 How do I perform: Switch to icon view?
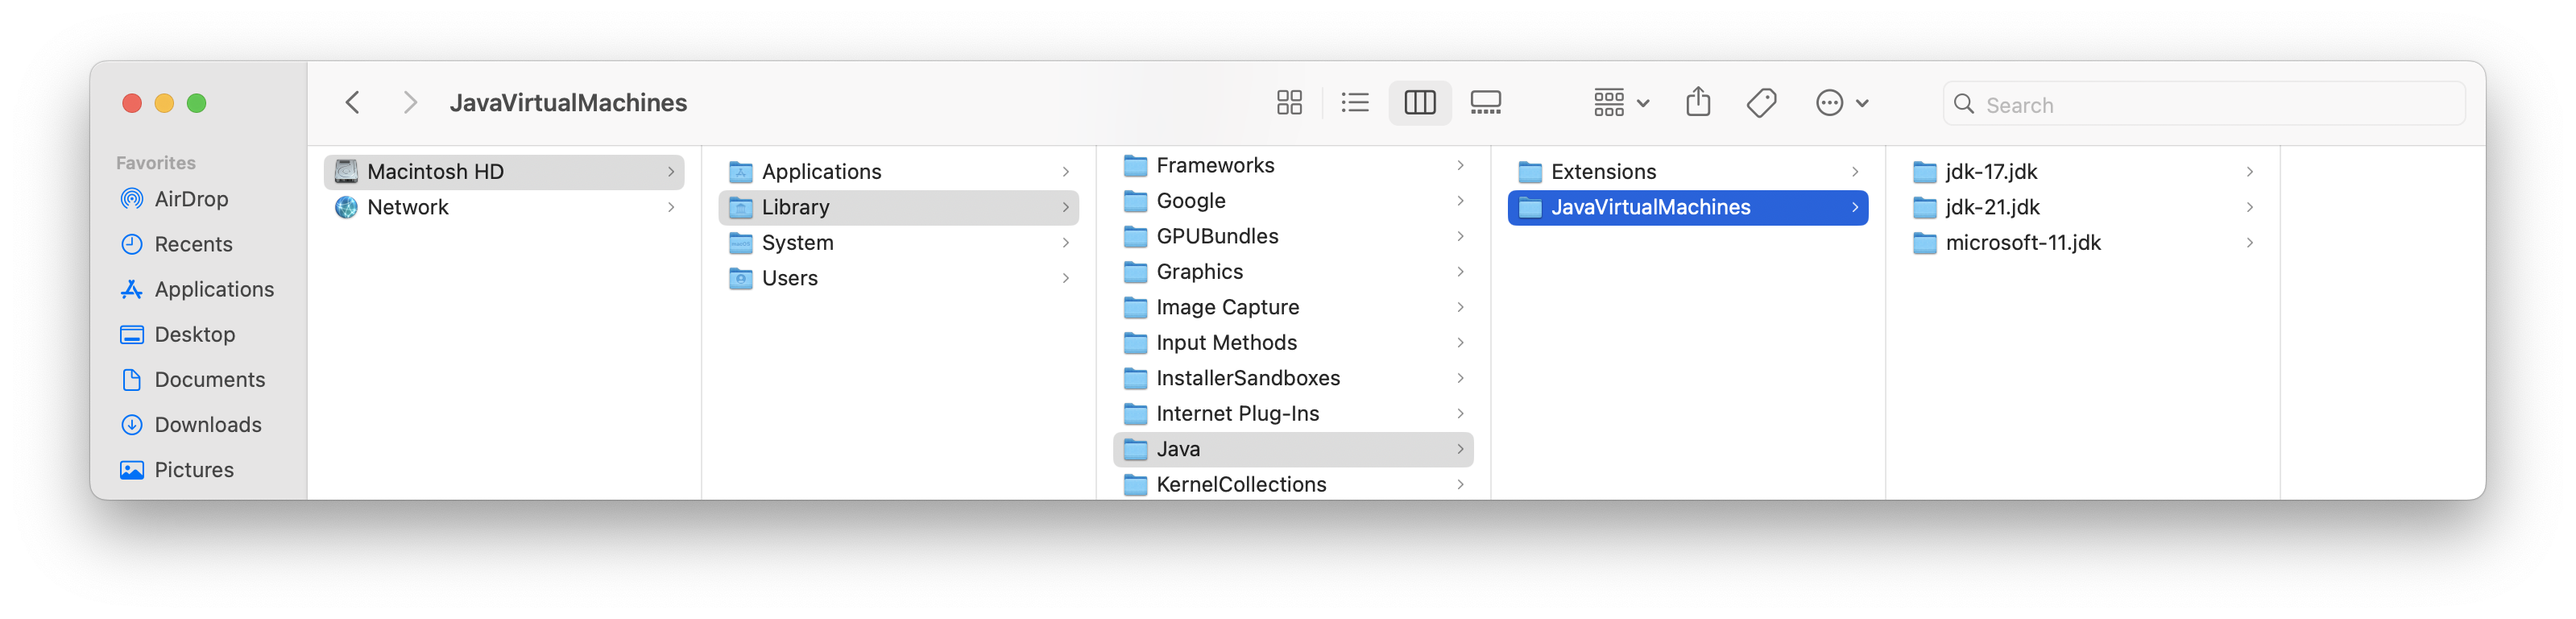pyautogui.click(x=1289, y=102)
